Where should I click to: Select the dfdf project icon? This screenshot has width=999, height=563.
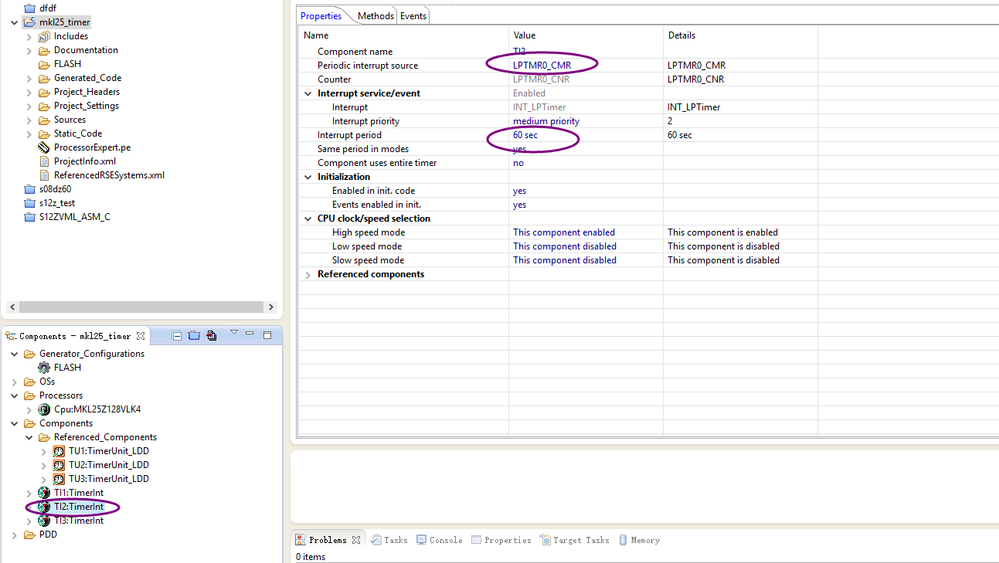coord(29,8)
